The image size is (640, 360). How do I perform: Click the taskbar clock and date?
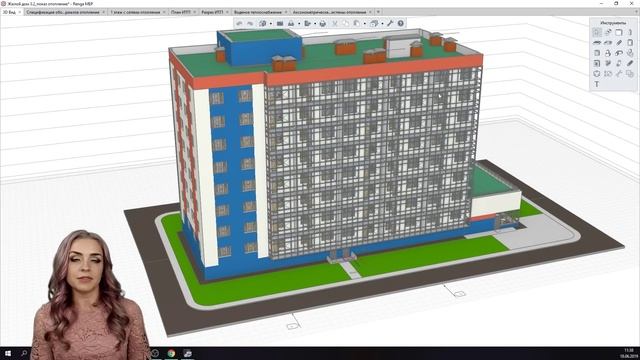point(629,353)
